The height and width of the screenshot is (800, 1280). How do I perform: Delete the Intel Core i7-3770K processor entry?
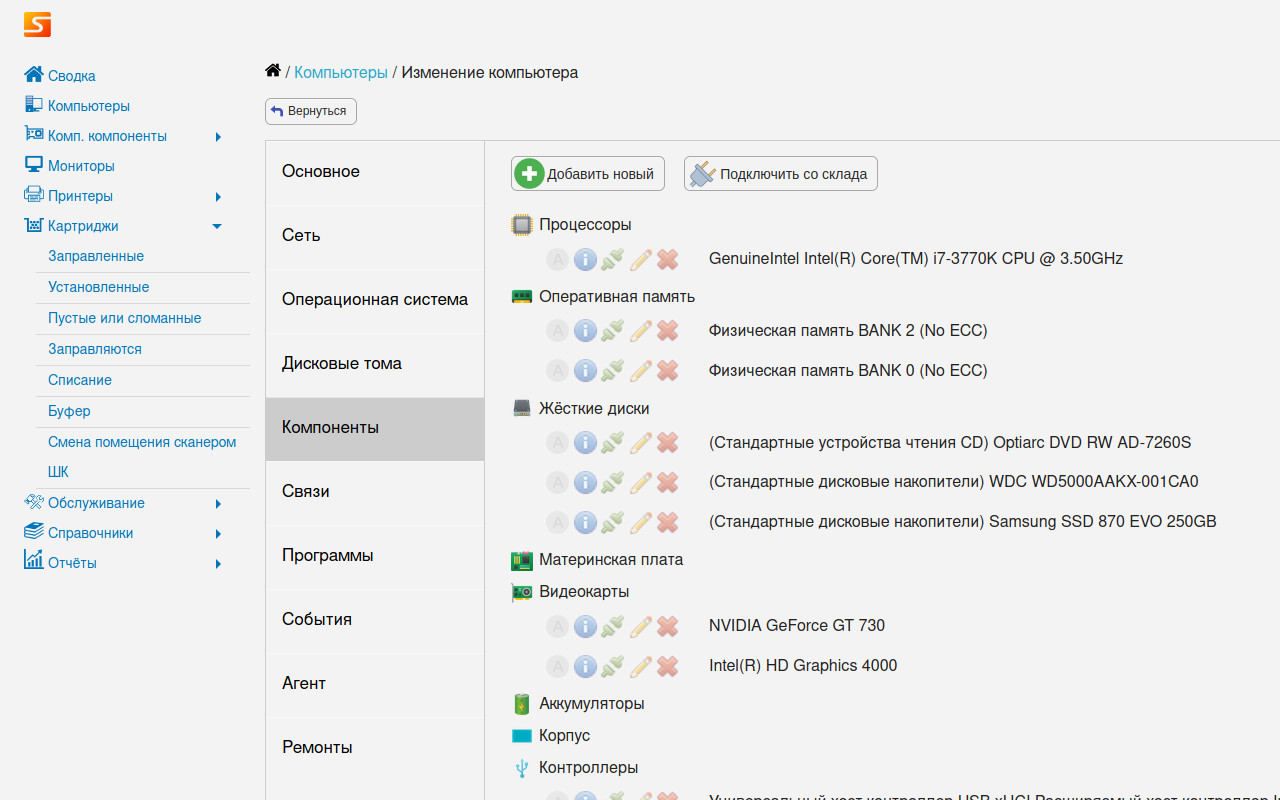click(668, 259)
